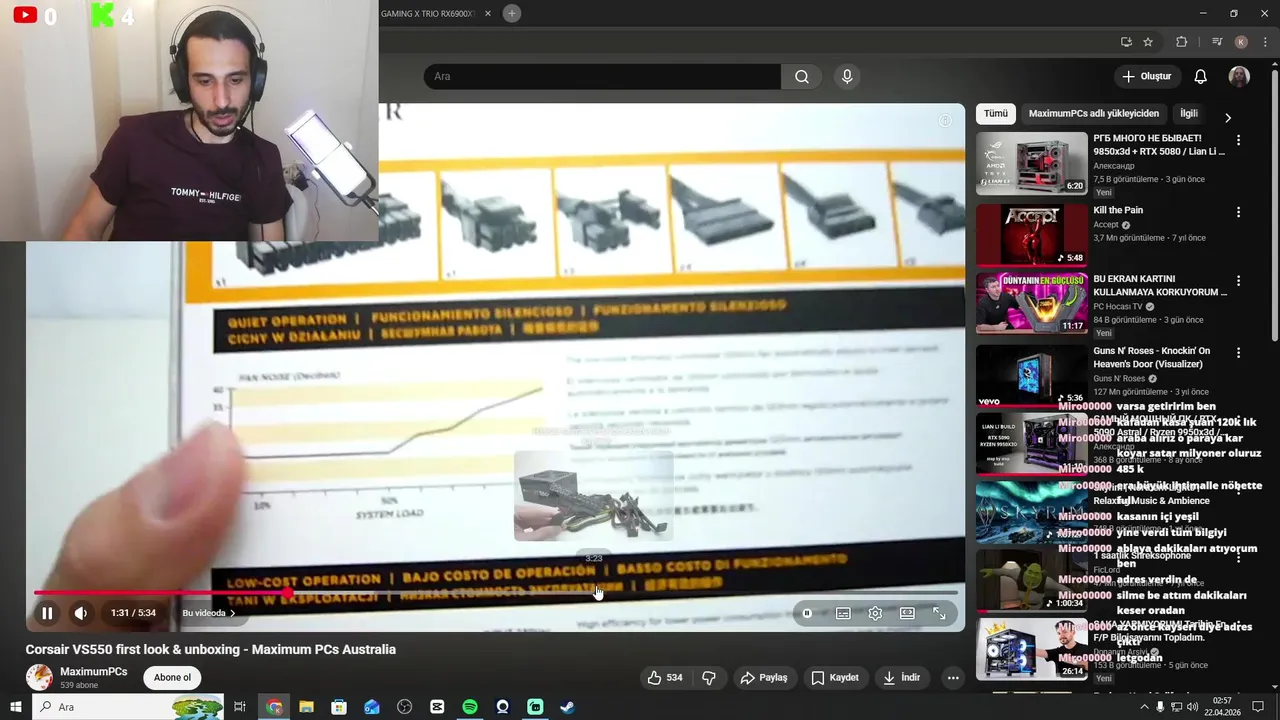Image resolution: width=1280 pixels, height=720 pixels.
Task: Open options for Guns N' Roses video
Action: [x=1238, y=353]
